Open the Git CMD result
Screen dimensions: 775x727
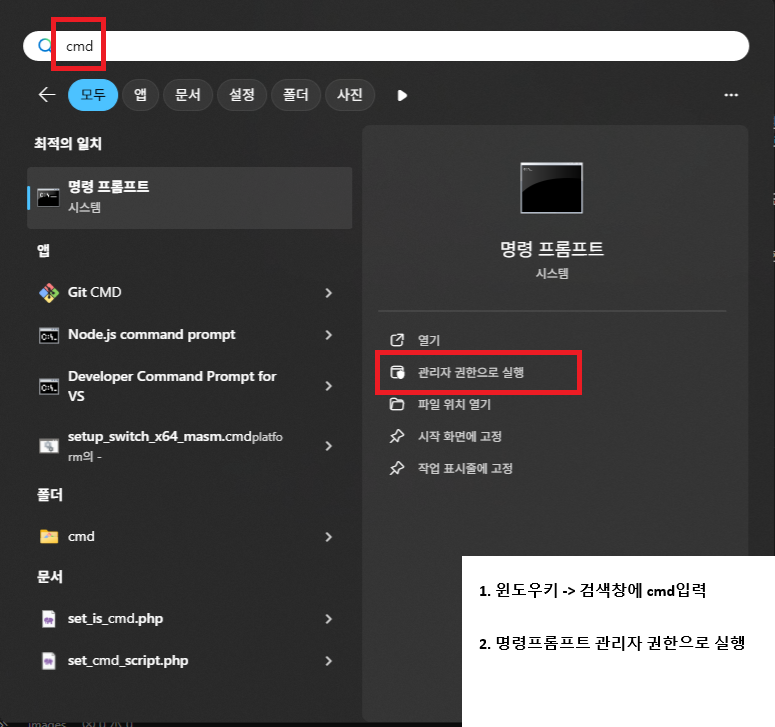[x=190, y=293]
